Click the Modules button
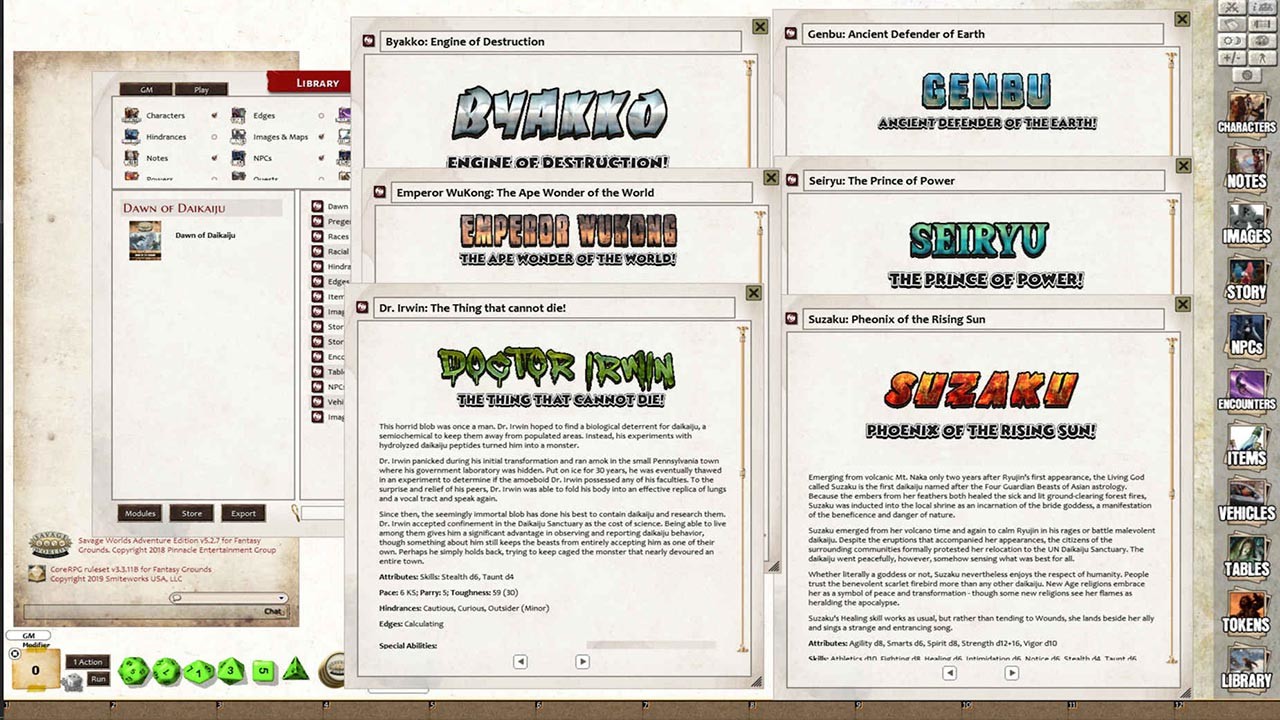 [140, 513]
